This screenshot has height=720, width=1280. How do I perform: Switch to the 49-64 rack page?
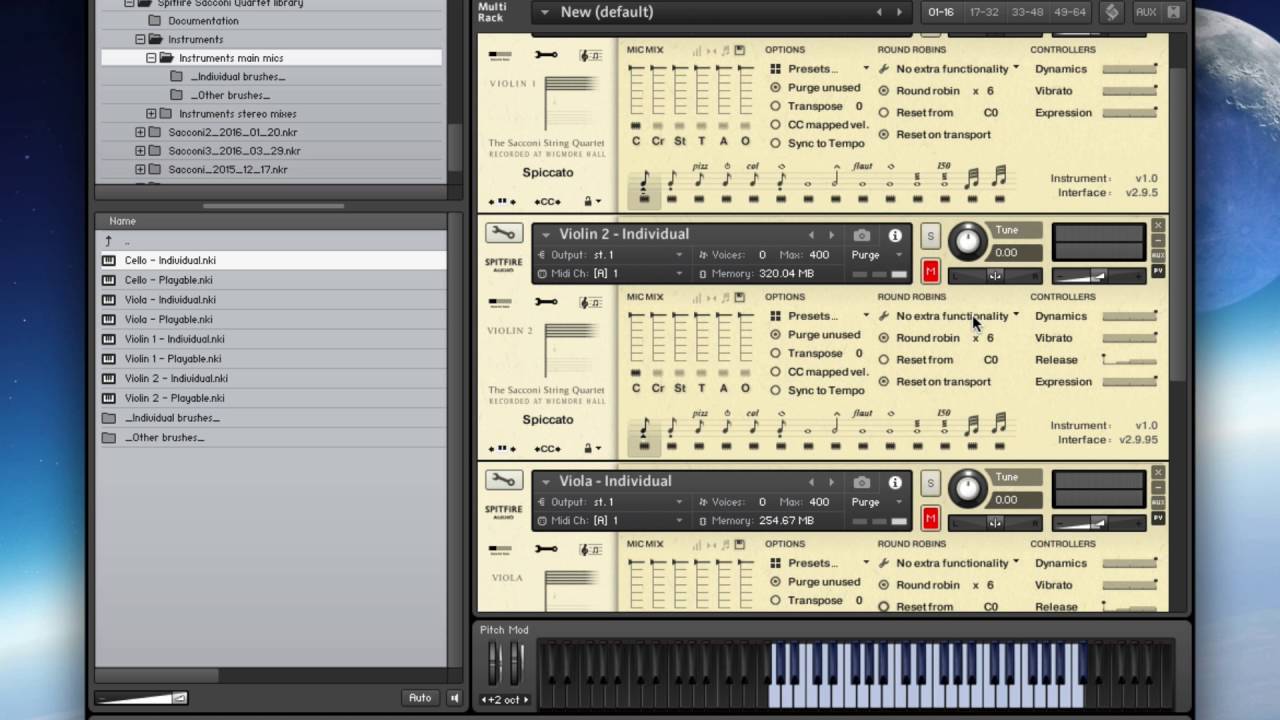click(1069, 12)
